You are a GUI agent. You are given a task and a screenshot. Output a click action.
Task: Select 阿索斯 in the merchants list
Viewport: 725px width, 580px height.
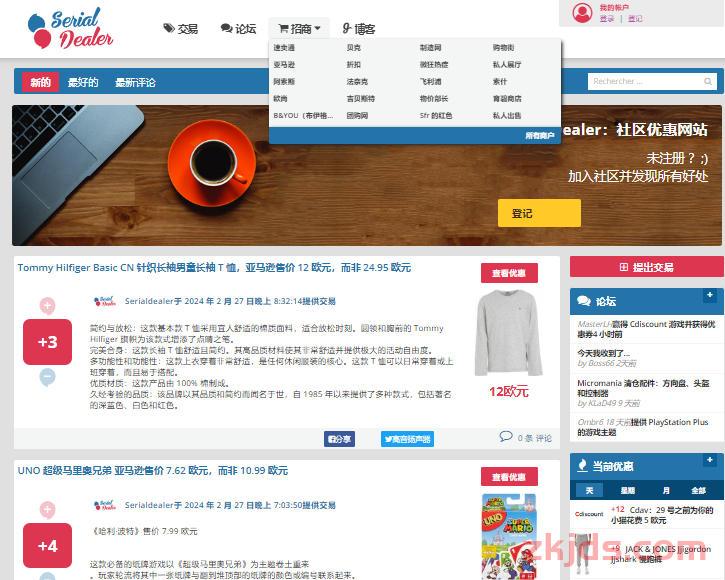(x=284, y=82)
